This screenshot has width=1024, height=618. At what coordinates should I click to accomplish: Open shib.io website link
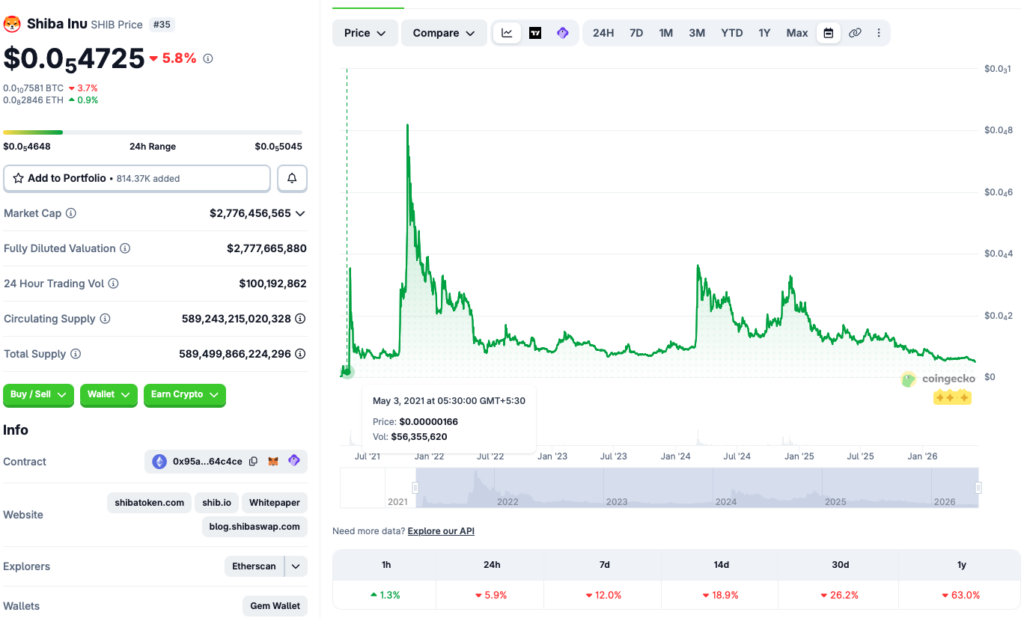coord(216,502)
